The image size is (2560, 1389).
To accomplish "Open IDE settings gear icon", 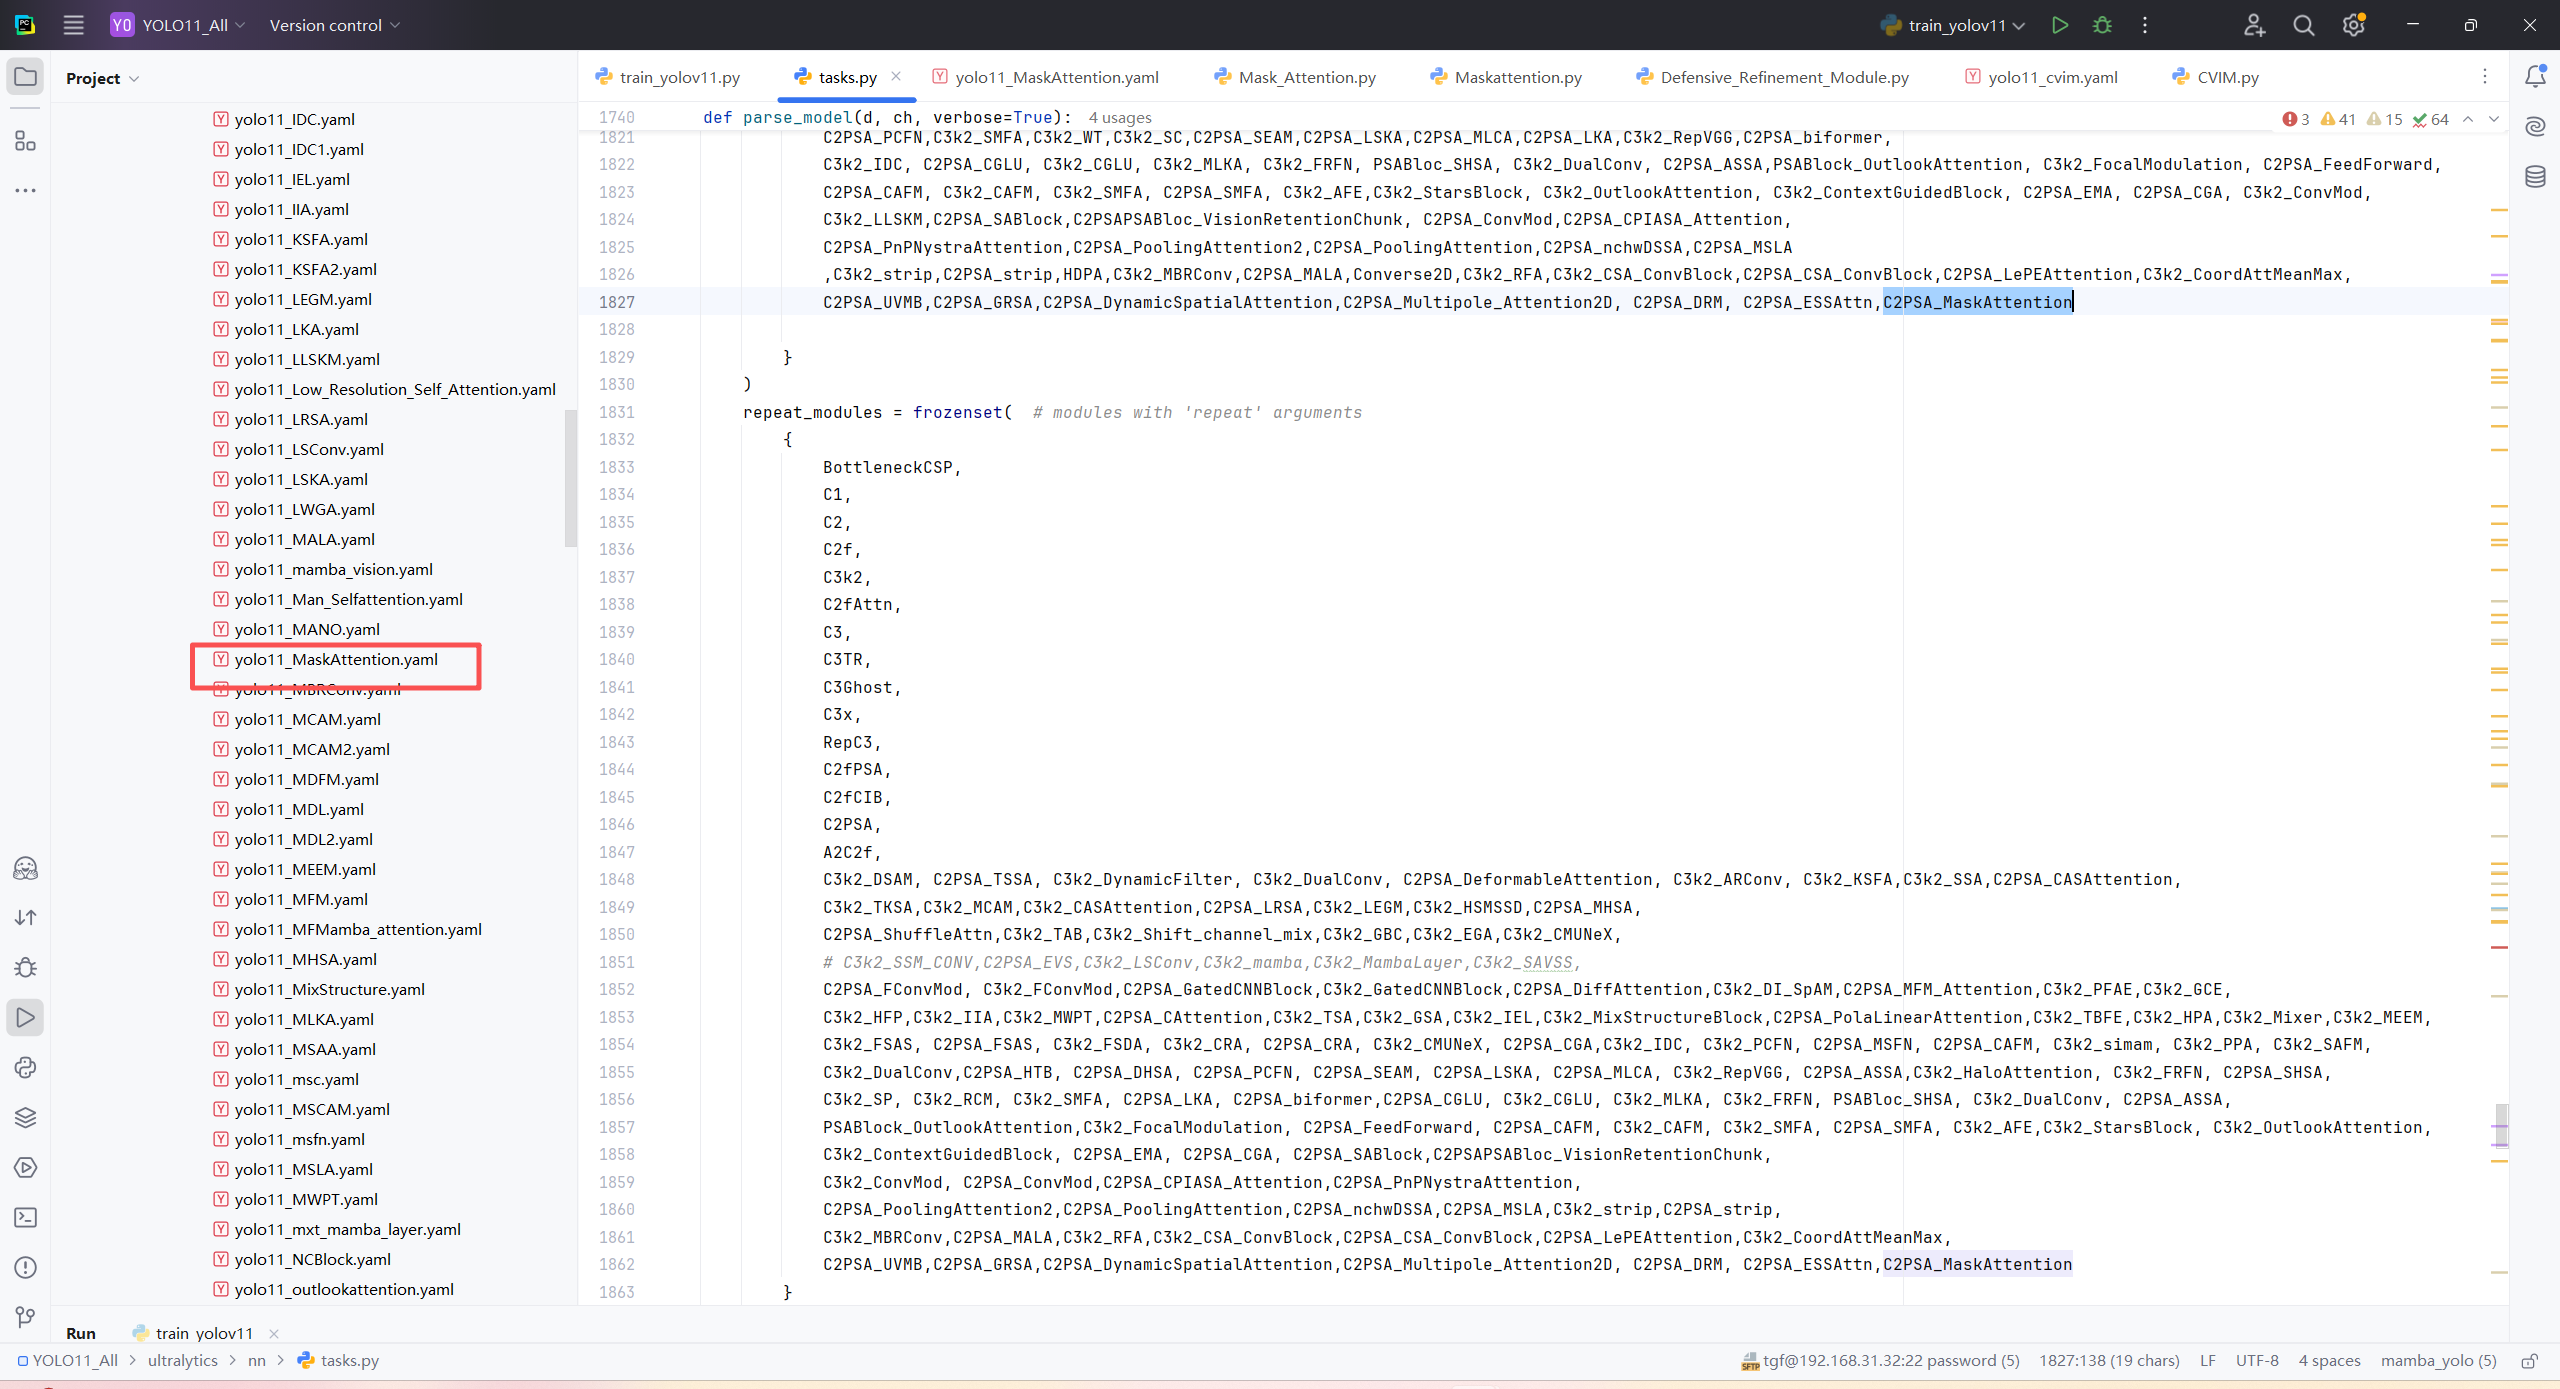I will click(x=2353, y=25).
